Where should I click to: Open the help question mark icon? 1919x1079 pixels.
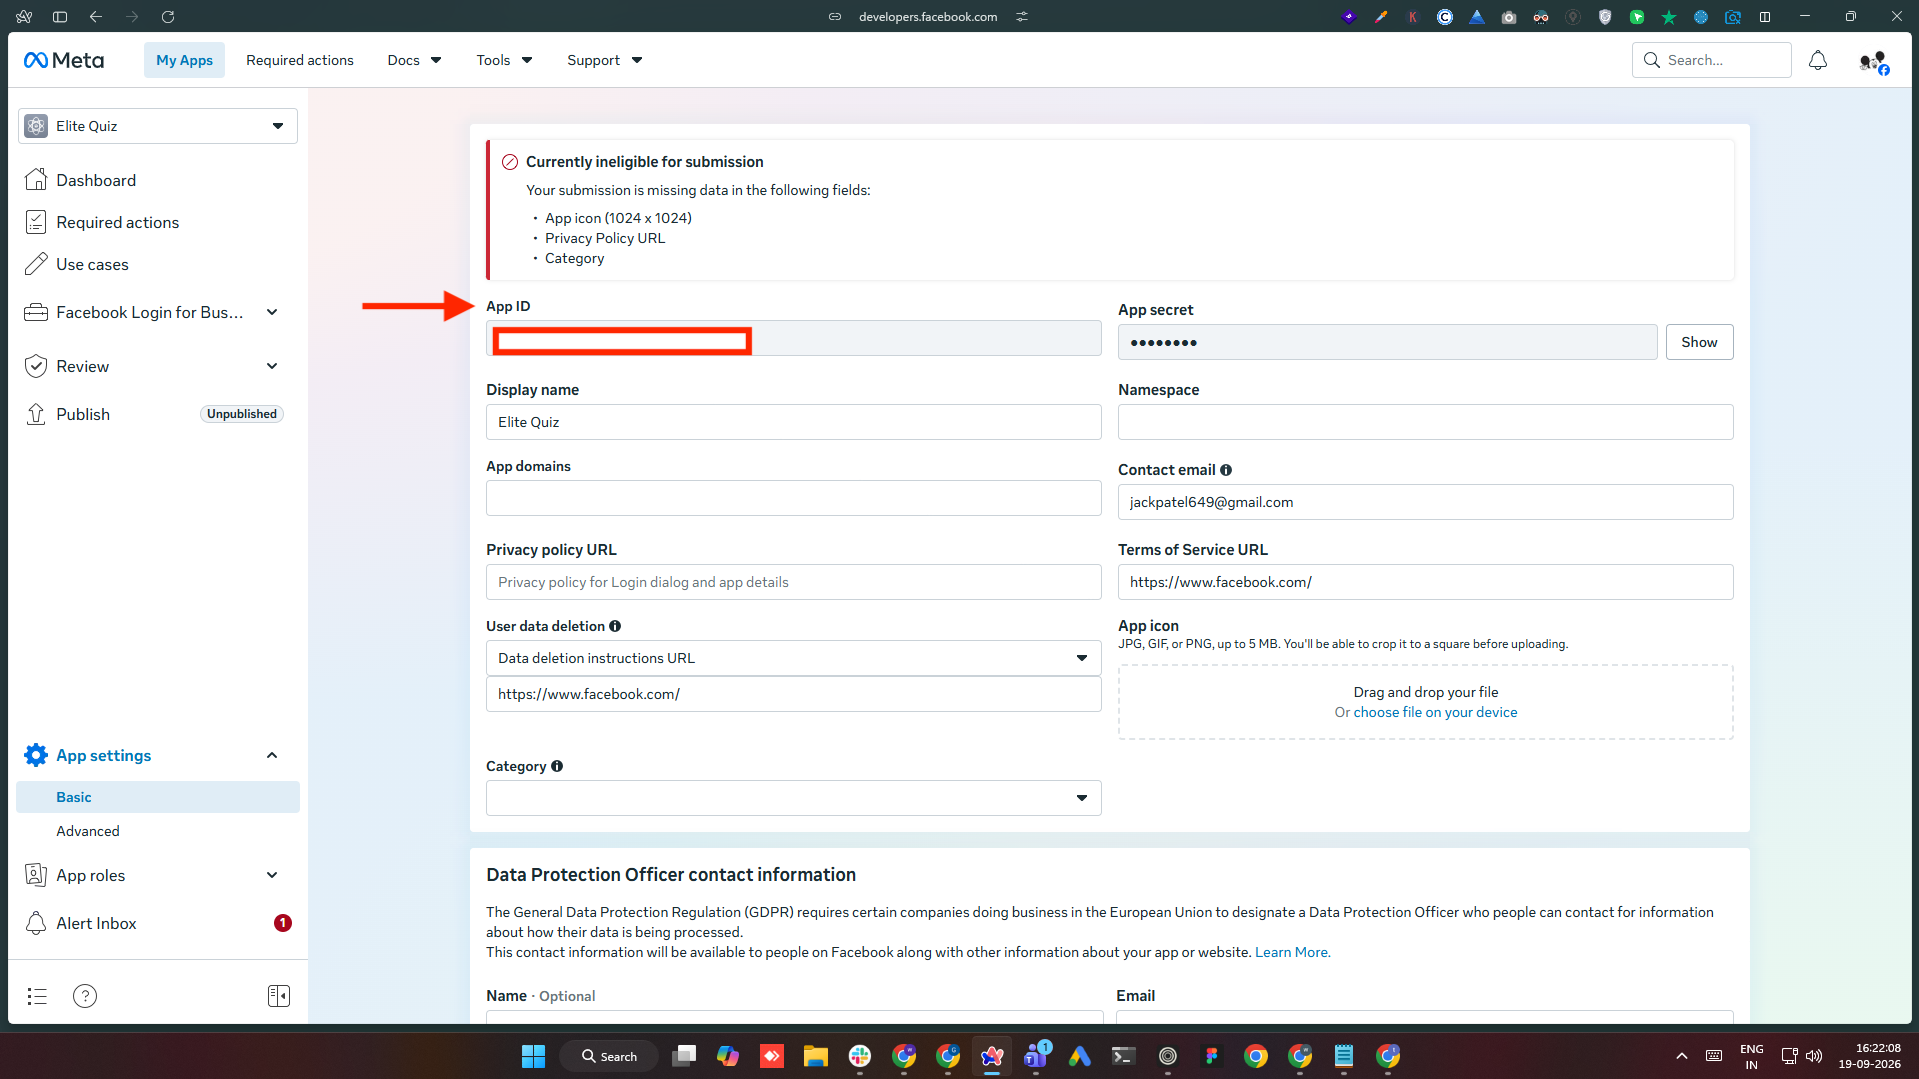click(x=85, y=996)
